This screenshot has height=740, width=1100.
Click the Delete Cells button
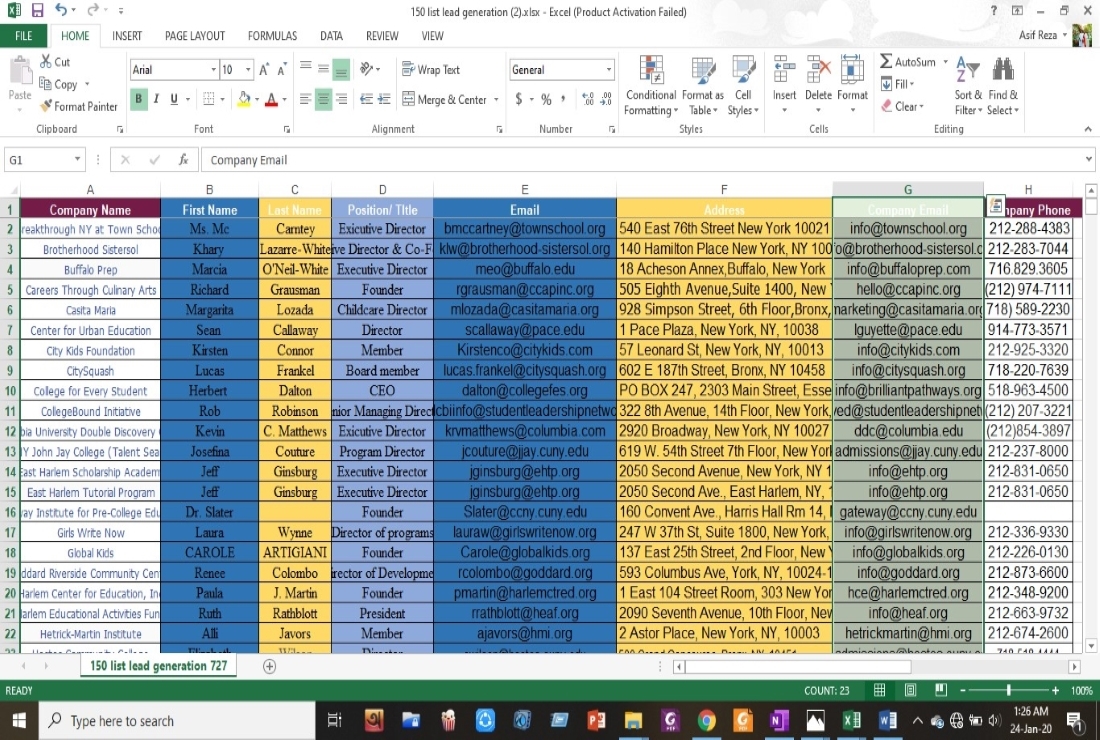pos(818,85)
